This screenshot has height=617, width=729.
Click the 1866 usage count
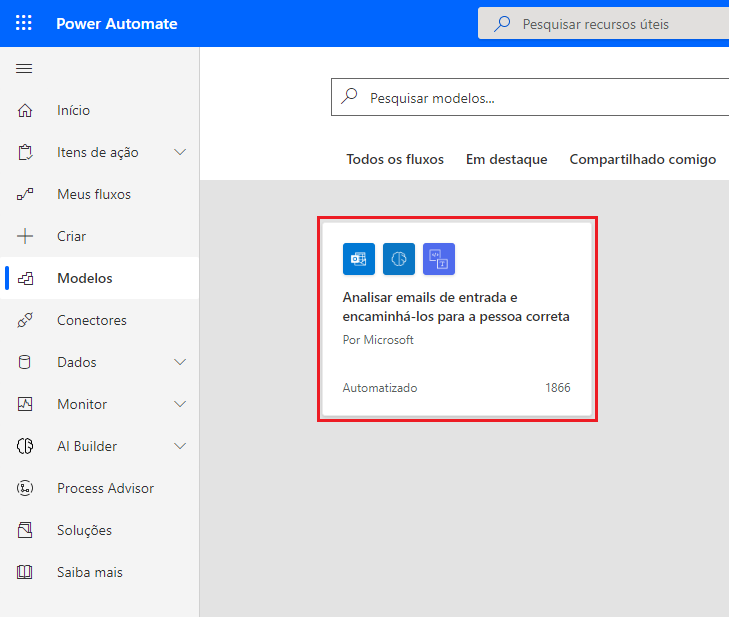point(557,388)
